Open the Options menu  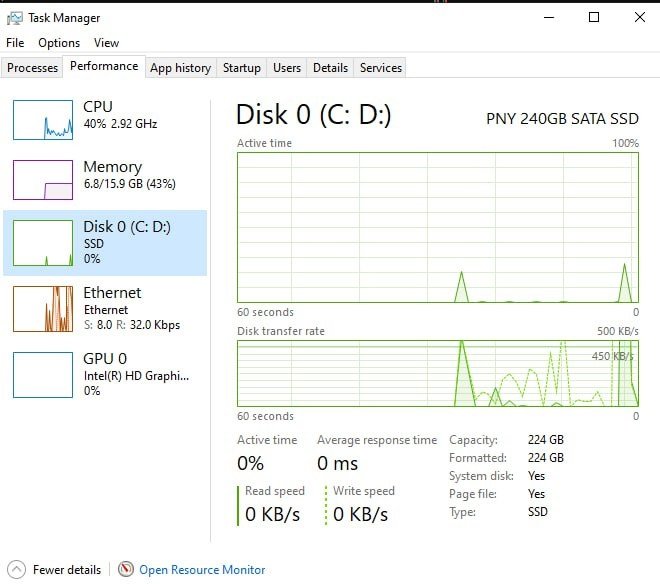[59, 43]
